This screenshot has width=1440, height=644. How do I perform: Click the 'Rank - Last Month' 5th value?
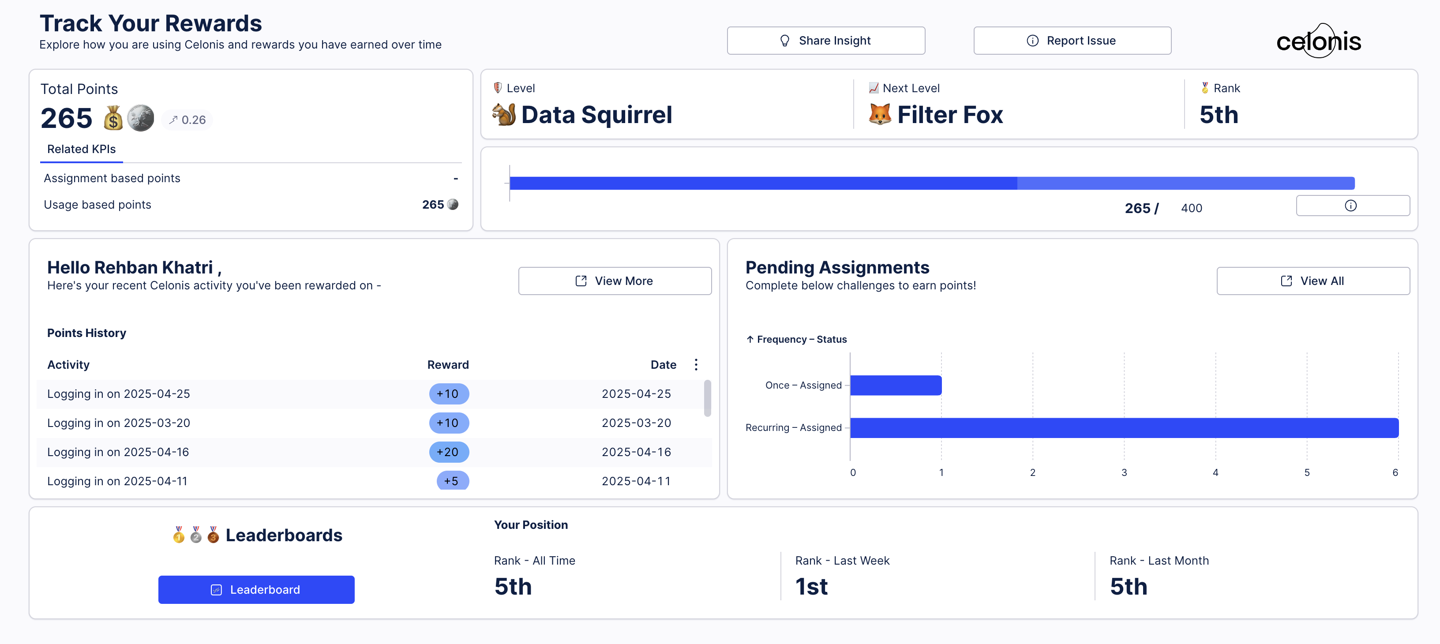[1129, 587]
